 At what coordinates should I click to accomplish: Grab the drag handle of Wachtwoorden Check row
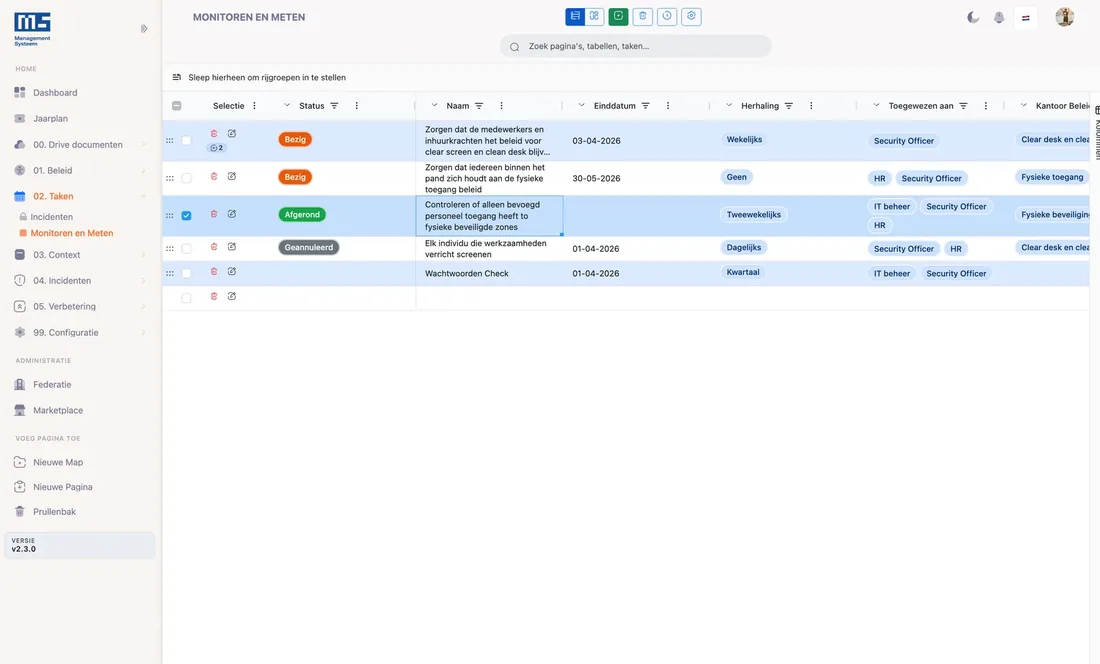pyautogui.click(x=170, y=273)
